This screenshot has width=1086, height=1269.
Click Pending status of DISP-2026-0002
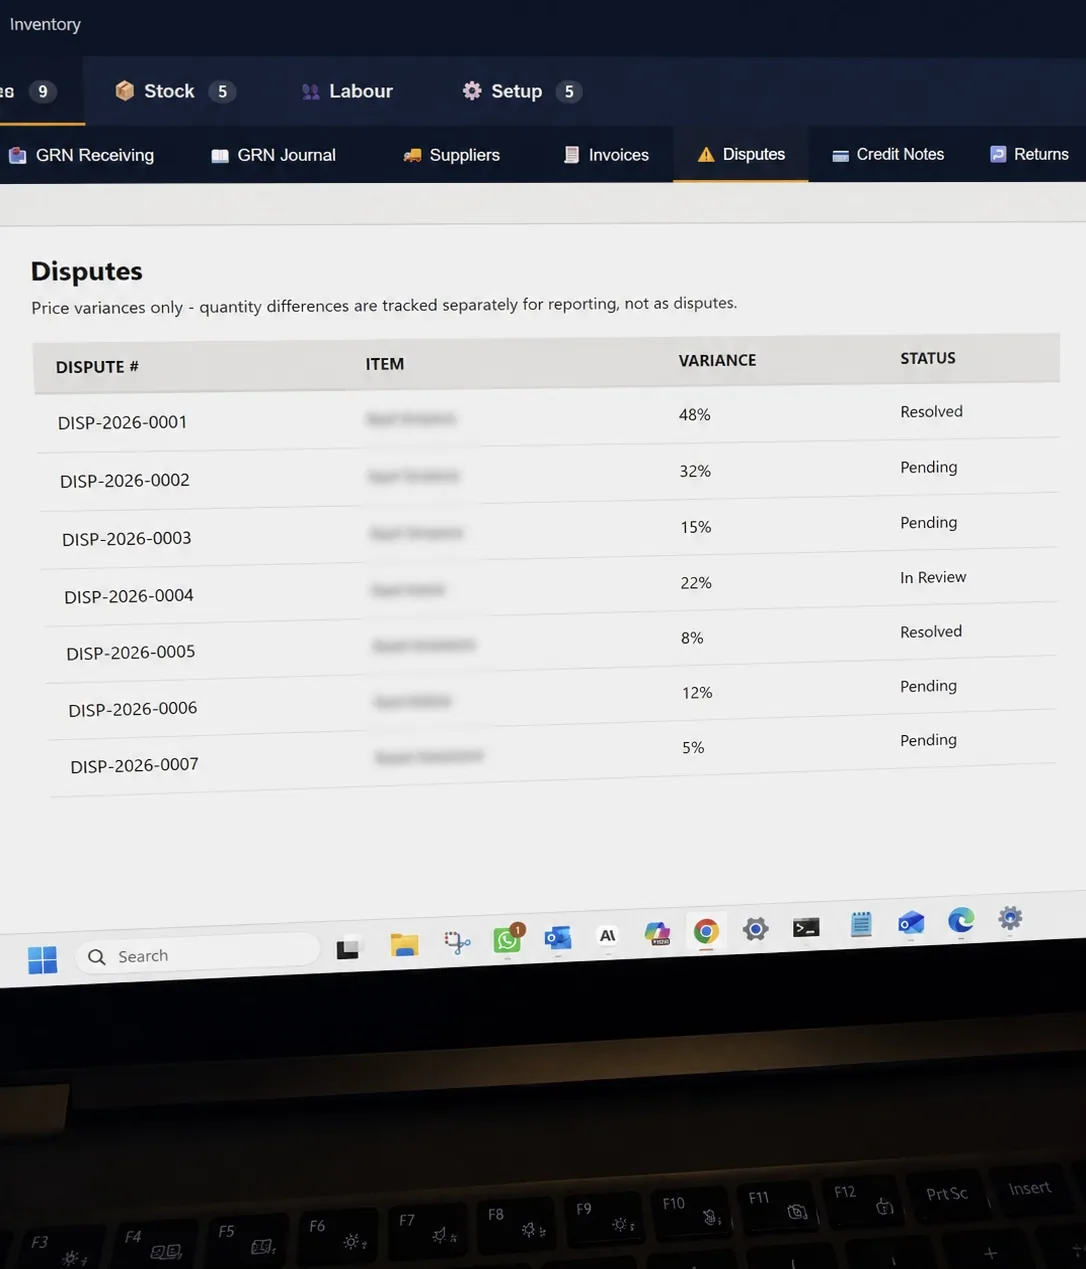tap(928, 467)
